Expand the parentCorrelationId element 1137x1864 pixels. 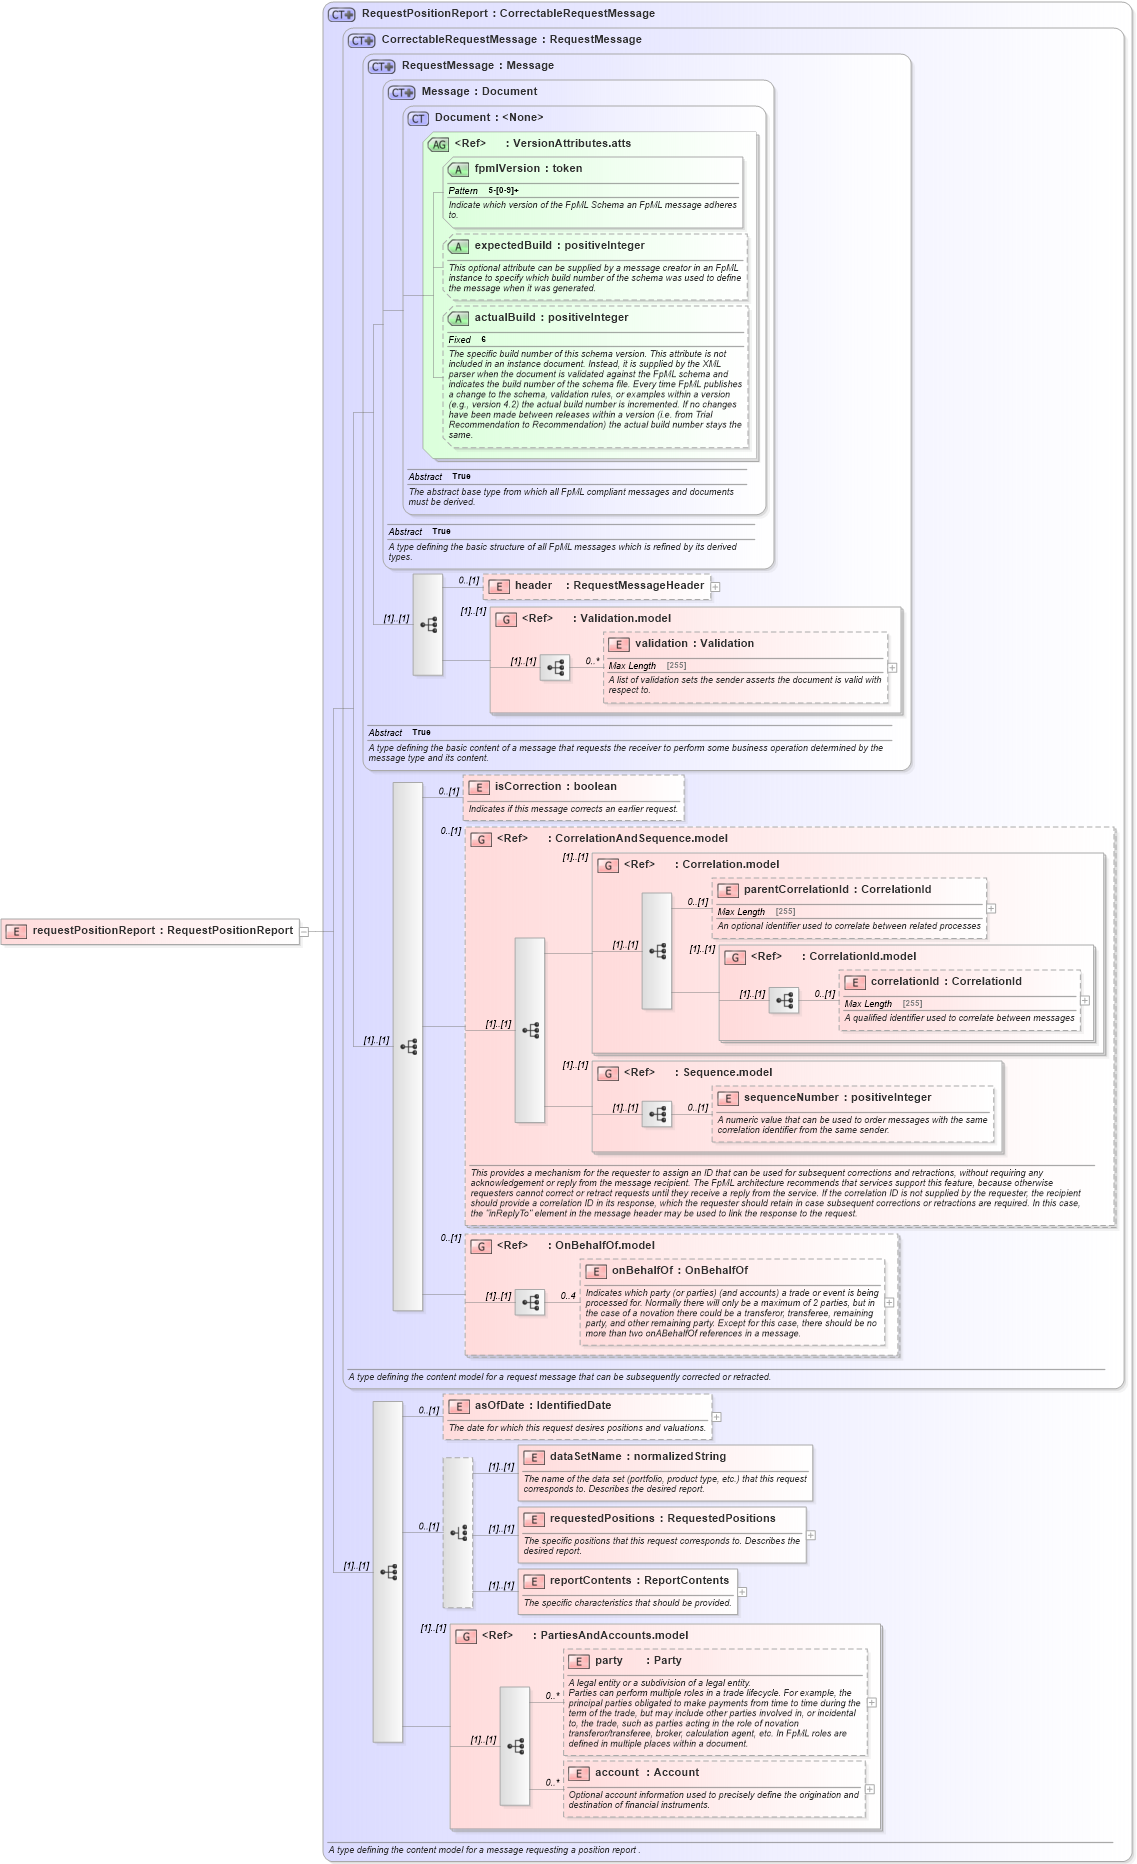tap(992, 908)
